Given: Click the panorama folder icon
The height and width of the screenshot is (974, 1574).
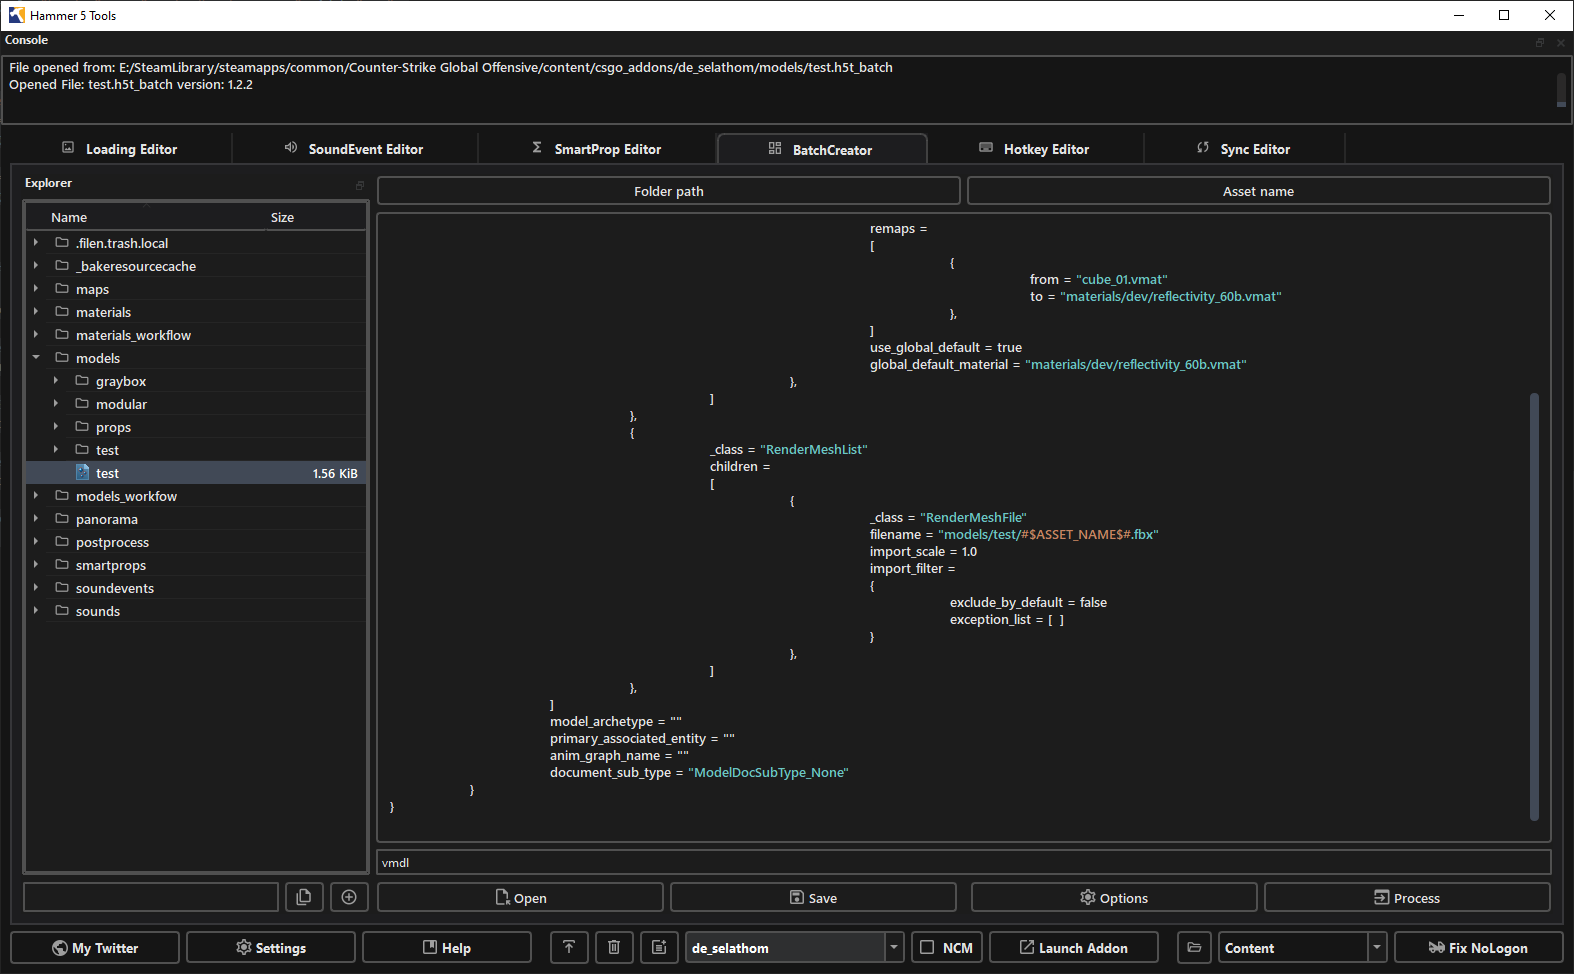Looking at the screenshot, I should (62, 518).
